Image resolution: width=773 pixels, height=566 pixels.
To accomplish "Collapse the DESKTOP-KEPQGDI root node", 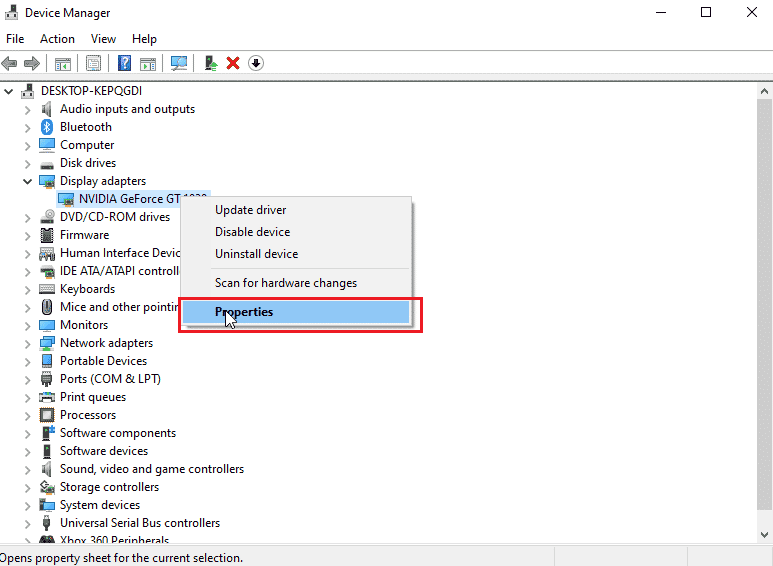I will (8, 91).
